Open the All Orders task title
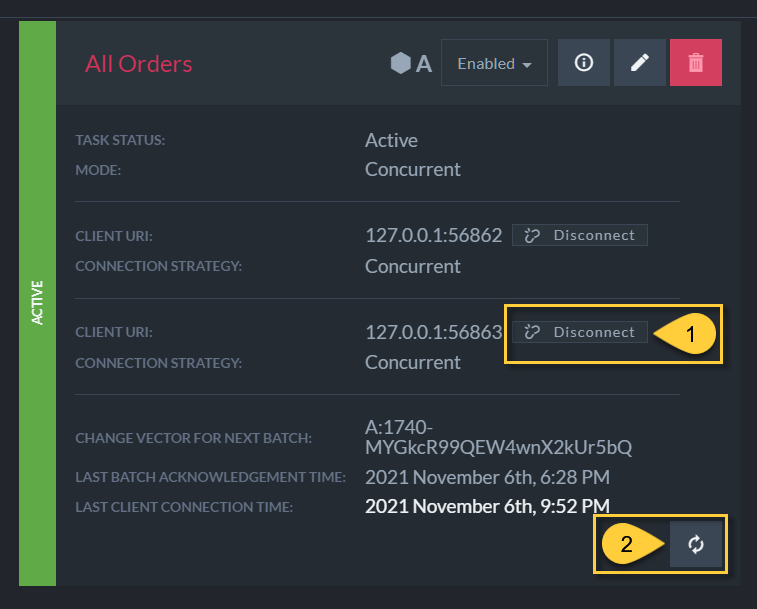Screen dimensions: 757x609 (x=139, y=64)
